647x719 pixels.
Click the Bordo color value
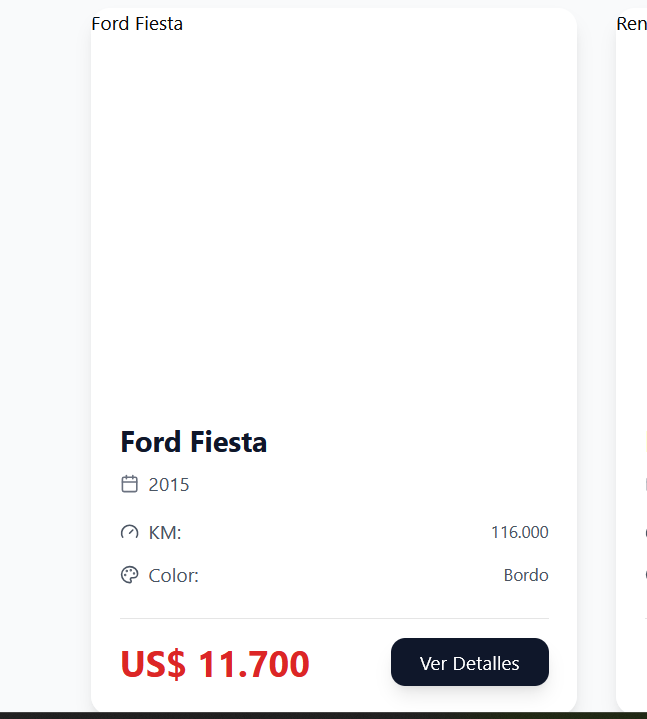[x=525, y=575]
